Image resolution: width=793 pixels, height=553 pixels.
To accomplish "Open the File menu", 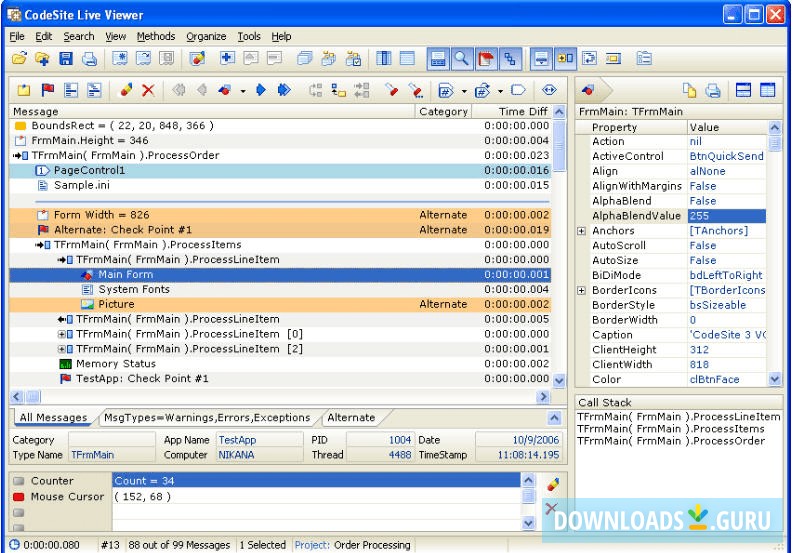I will pos(17,36).
